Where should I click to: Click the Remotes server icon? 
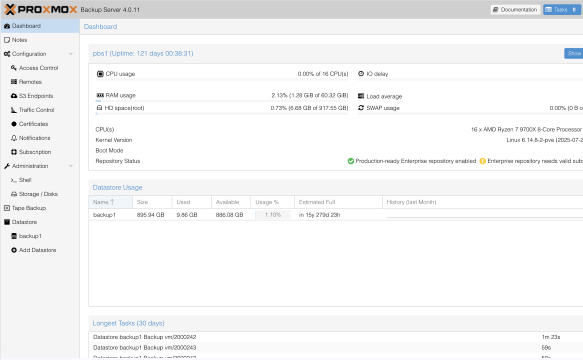pos(14,82)
